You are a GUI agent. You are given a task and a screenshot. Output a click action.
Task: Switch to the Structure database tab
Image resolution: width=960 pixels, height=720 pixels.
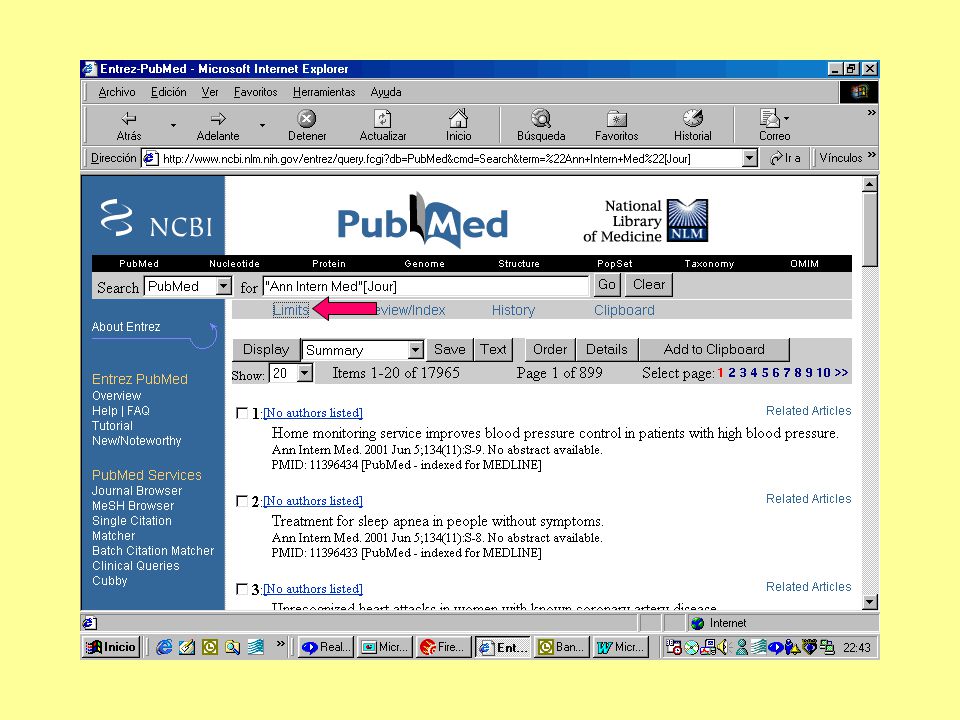pos(519,264)
